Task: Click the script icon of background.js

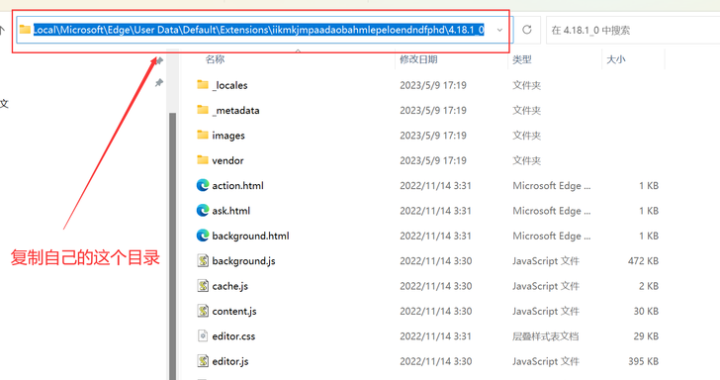Action: click(x=202, y=261)
